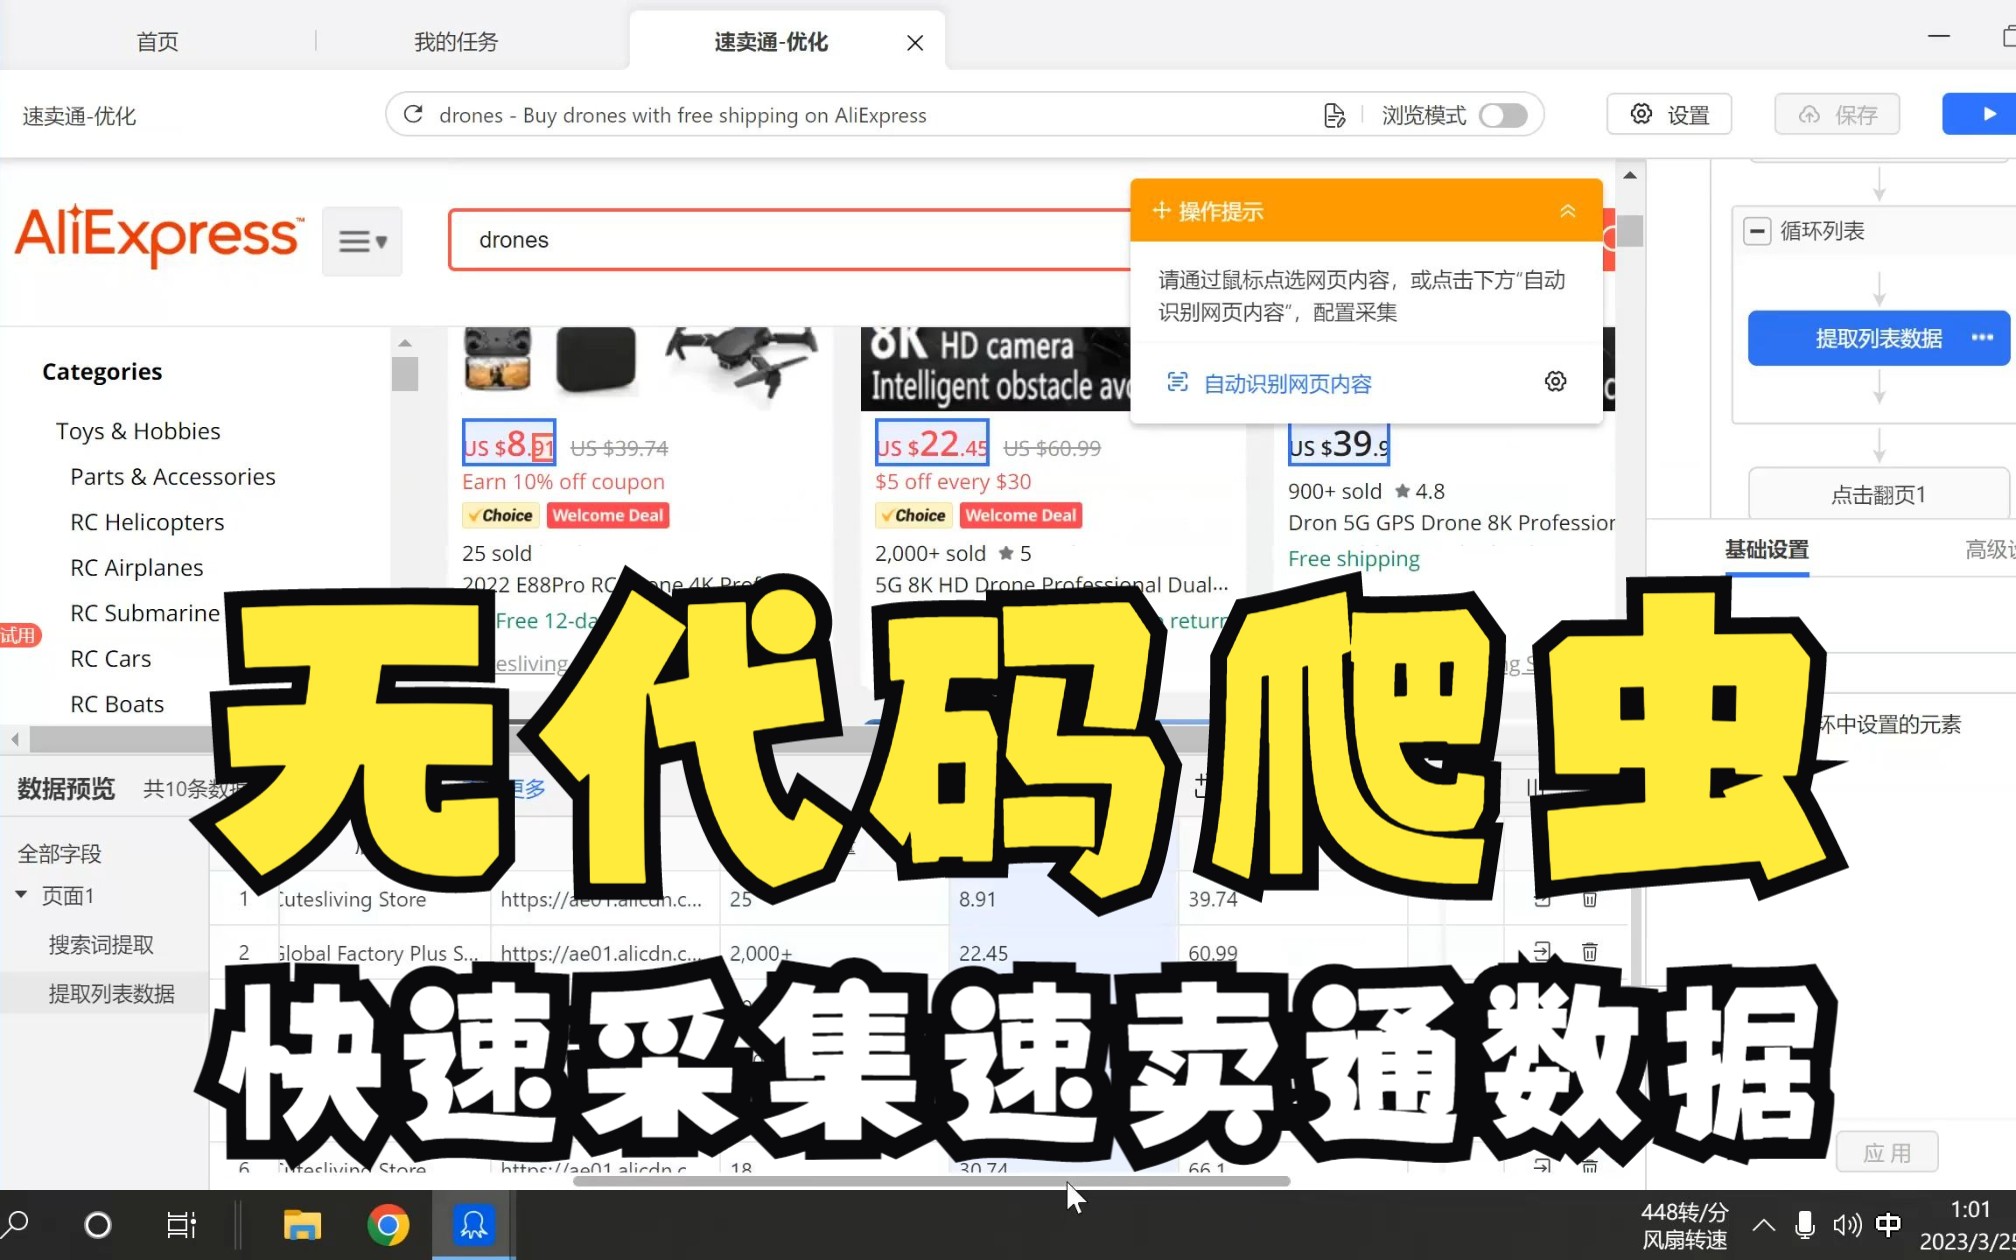Click the 8K HD camera drone thumbnail
Viewport: 2016px width, 1260px height.
tap(995, 368)
